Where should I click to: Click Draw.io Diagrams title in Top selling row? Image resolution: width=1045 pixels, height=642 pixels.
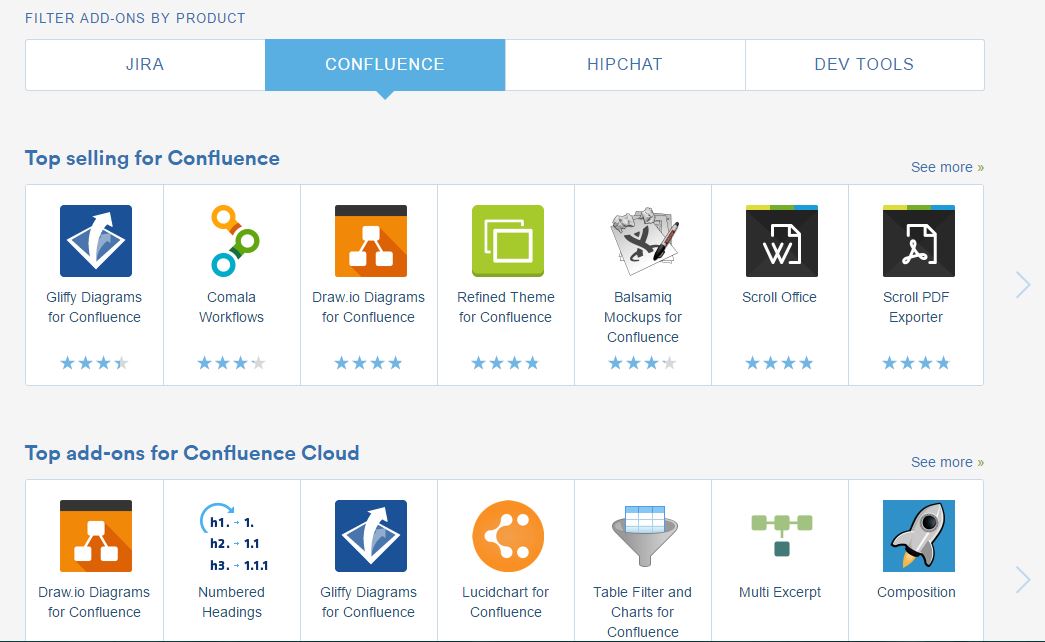369,307
